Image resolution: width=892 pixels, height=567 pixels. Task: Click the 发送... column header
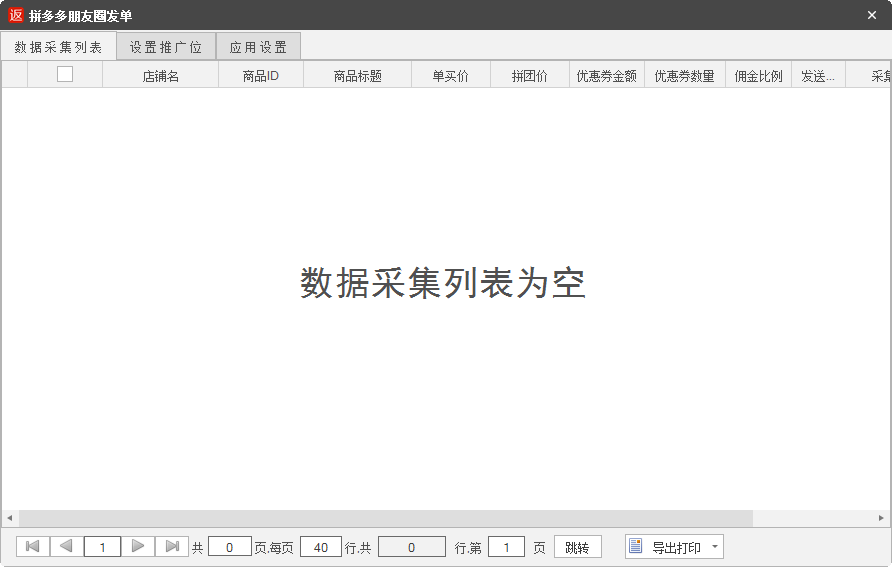[x=819, y=75]
